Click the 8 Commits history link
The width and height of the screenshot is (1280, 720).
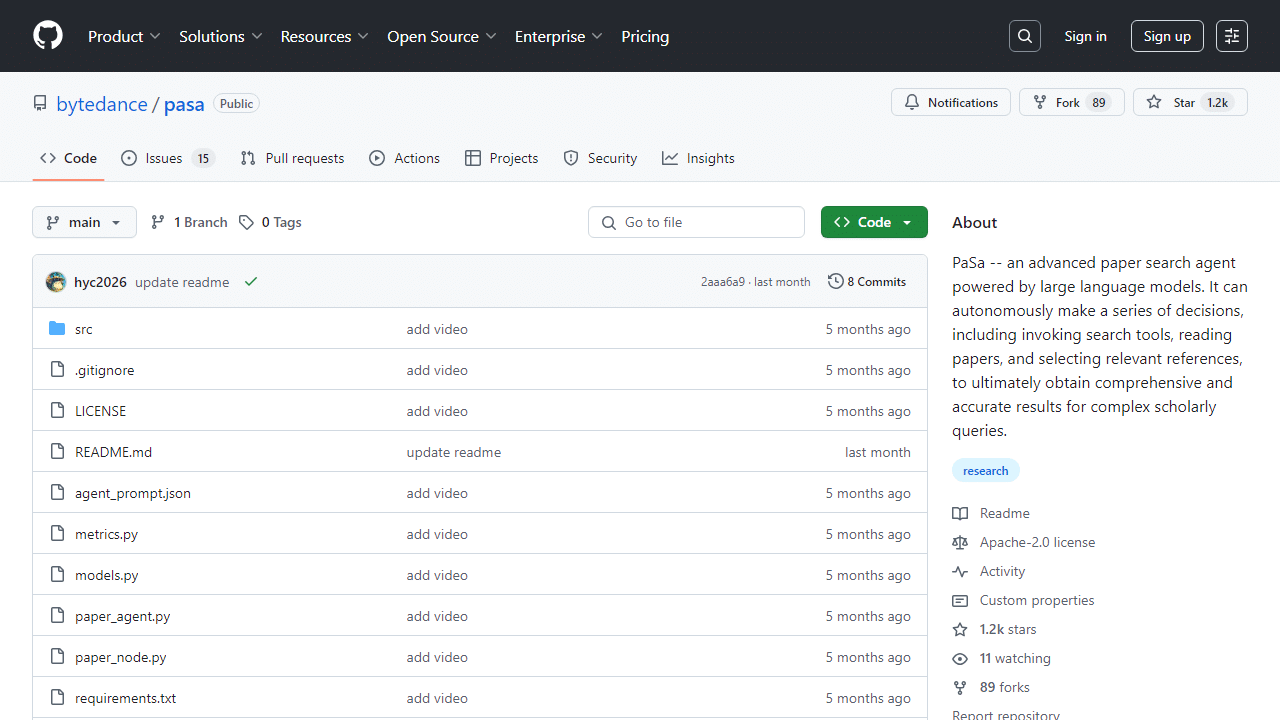pos(867,282)
